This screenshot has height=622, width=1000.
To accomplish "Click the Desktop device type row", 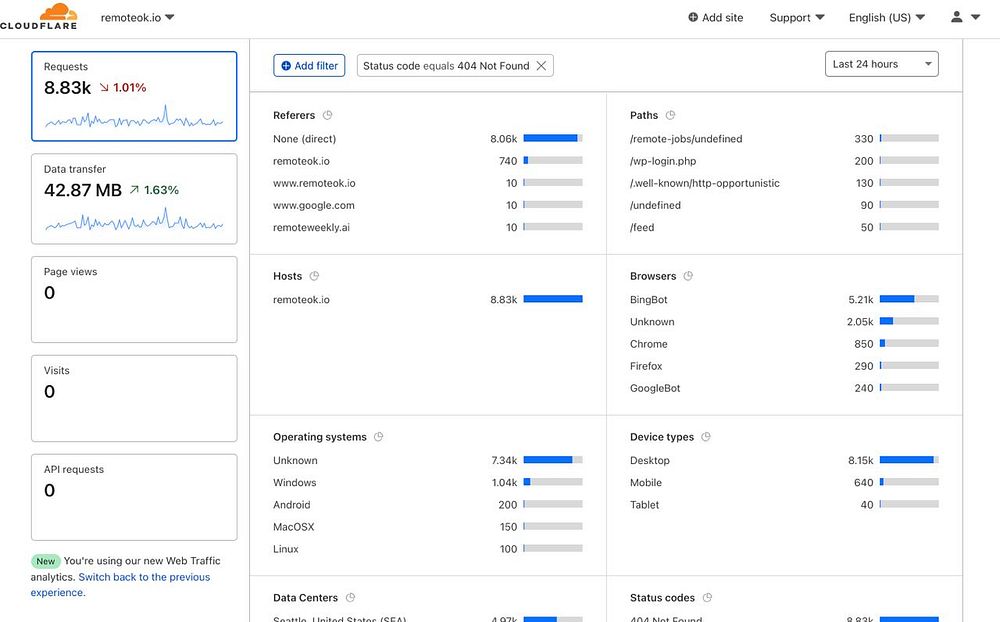I will 784,460.
